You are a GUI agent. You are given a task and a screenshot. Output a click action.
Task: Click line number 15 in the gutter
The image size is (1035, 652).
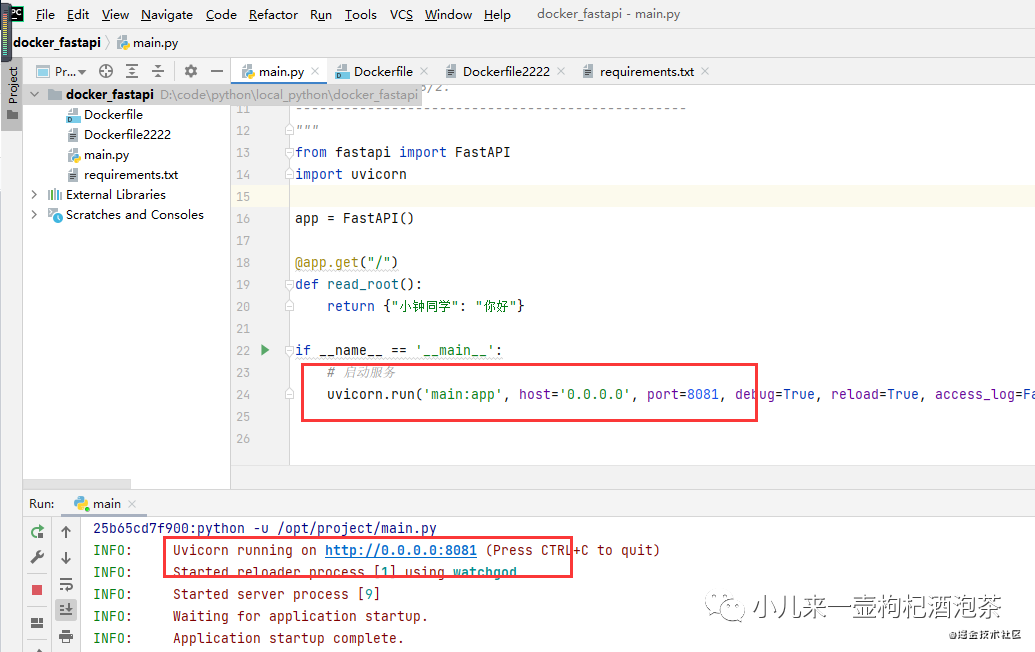coord(243,197)
